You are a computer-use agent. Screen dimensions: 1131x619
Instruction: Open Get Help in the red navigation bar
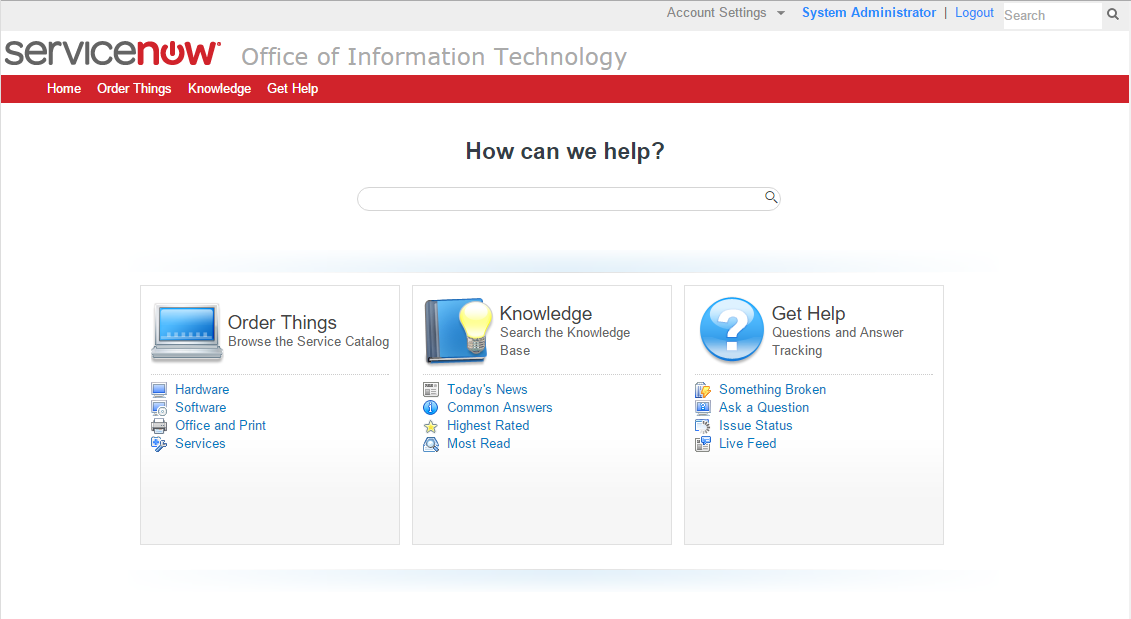pos(292,89)
